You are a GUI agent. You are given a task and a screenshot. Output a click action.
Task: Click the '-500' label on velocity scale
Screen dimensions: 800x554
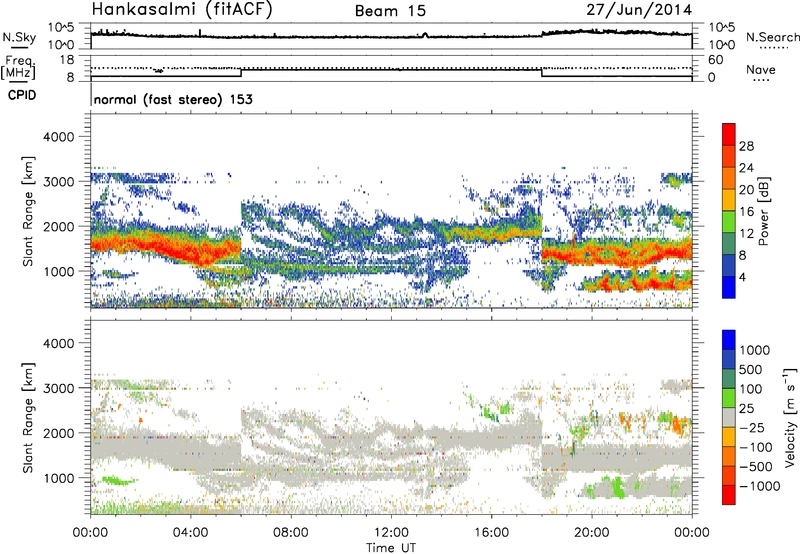tap(756, 467)
